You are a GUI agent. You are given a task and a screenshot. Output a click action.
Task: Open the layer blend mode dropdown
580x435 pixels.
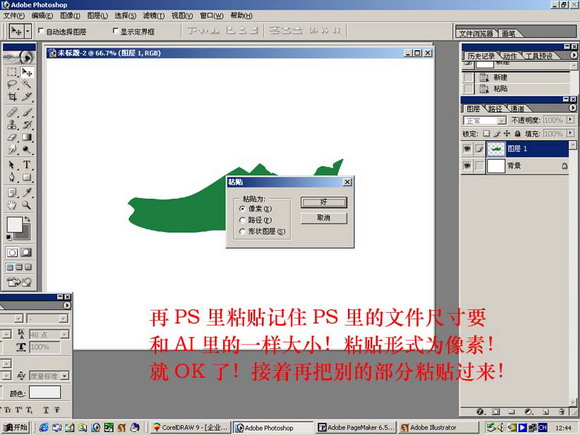pyautogui.click(x=485, y=121)
